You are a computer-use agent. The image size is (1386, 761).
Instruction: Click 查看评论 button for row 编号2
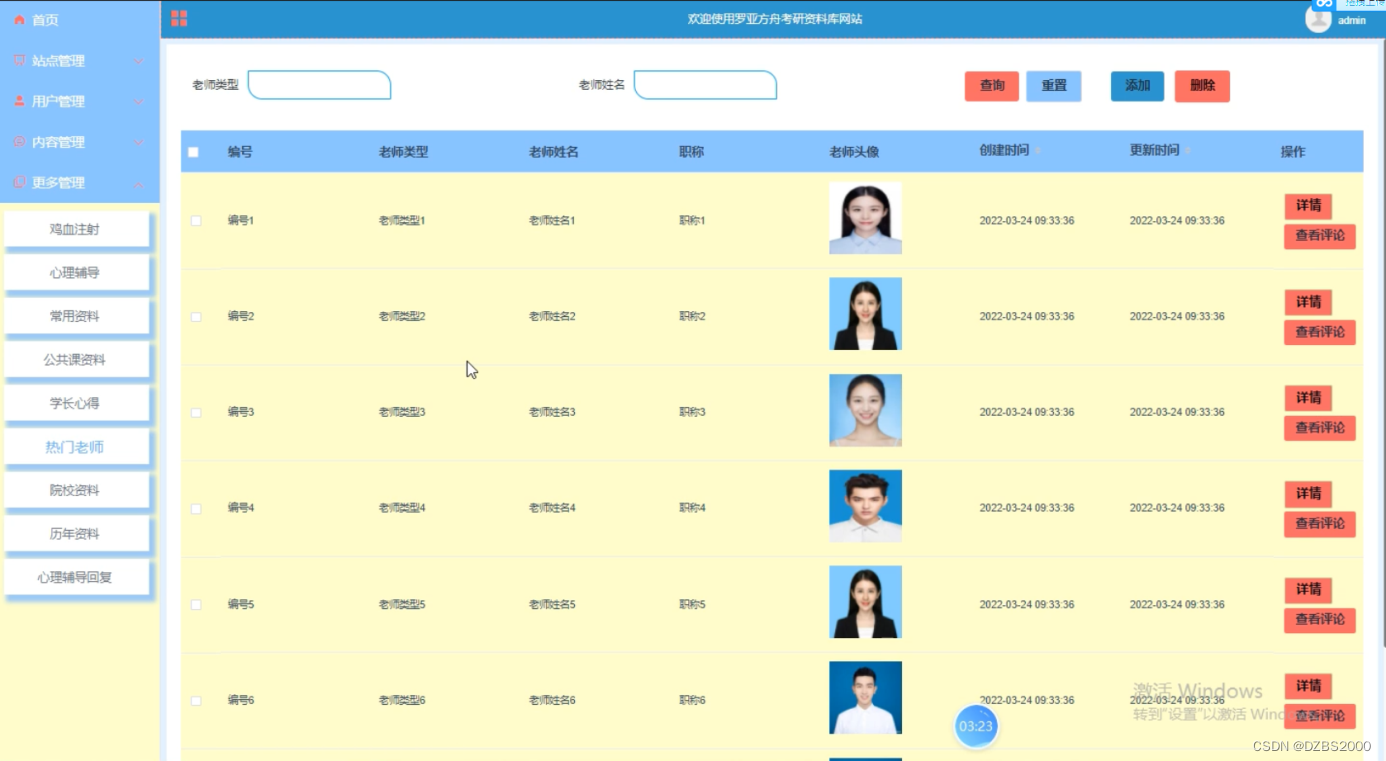point(1320,332)
